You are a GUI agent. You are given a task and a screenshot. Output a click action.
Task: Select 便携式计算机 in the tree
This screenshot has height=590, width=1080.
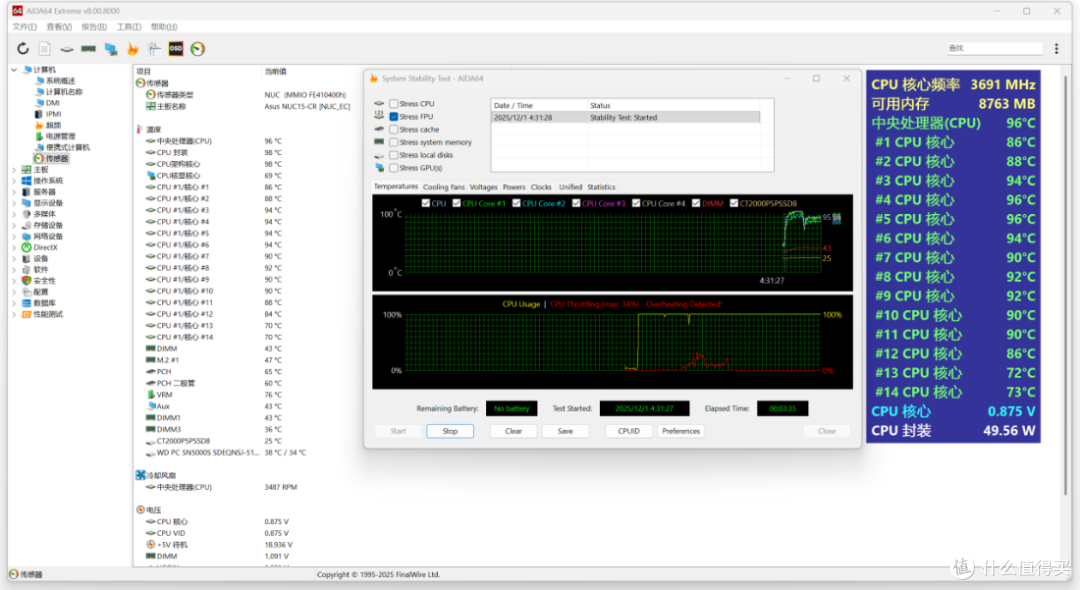point(68,147)
